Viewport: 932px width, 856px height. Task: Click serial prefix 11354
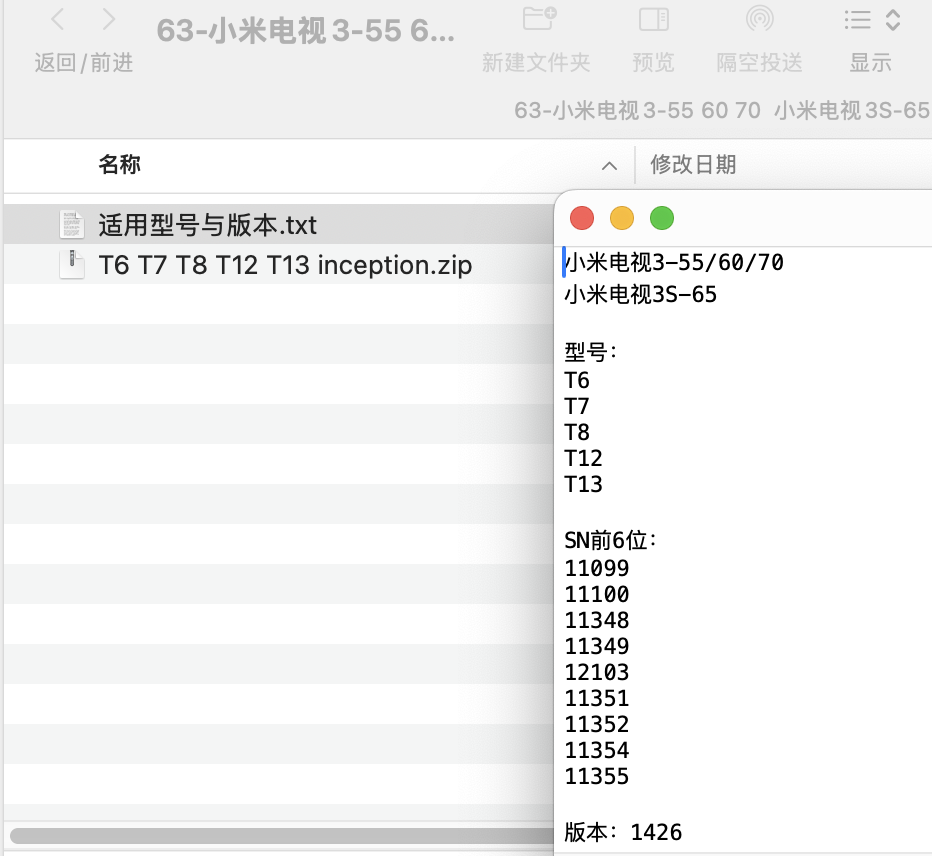[597, 750]
